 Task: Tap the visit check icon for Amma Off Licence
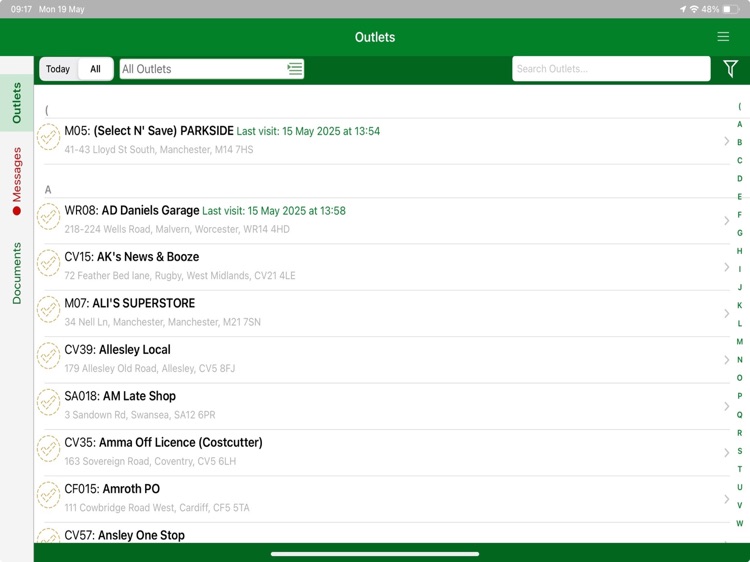click(x=49, y=449)
